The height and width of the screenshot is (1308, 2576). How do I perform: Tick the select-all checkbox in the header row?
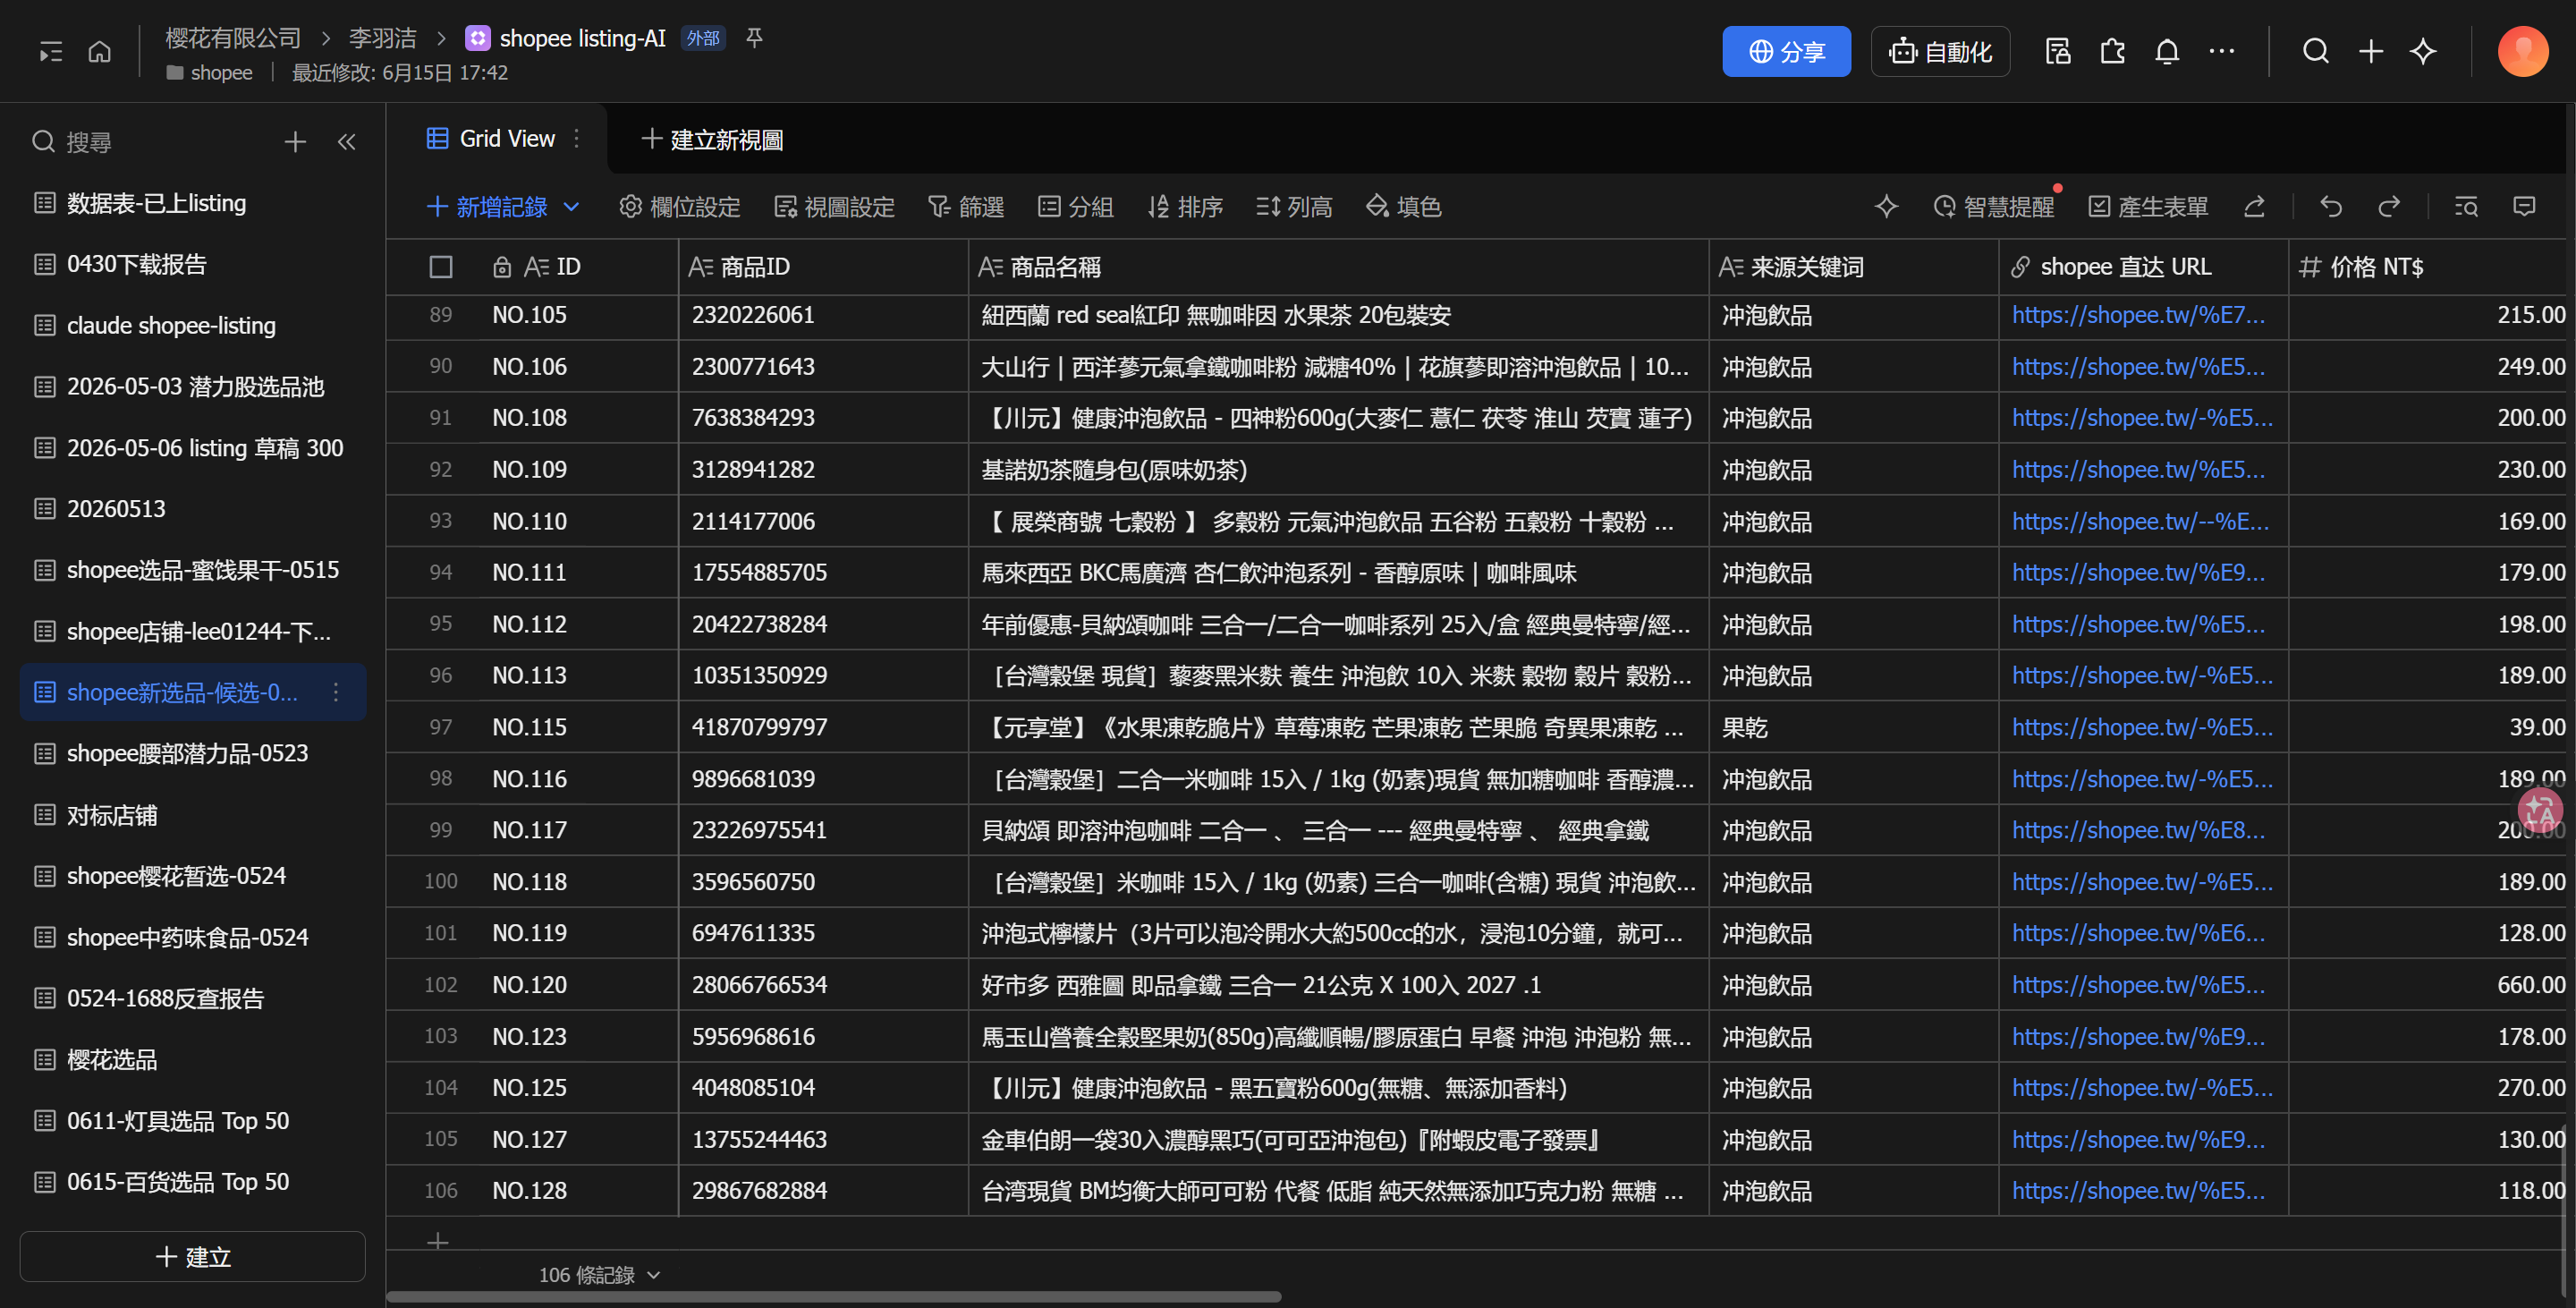point(441,267)
